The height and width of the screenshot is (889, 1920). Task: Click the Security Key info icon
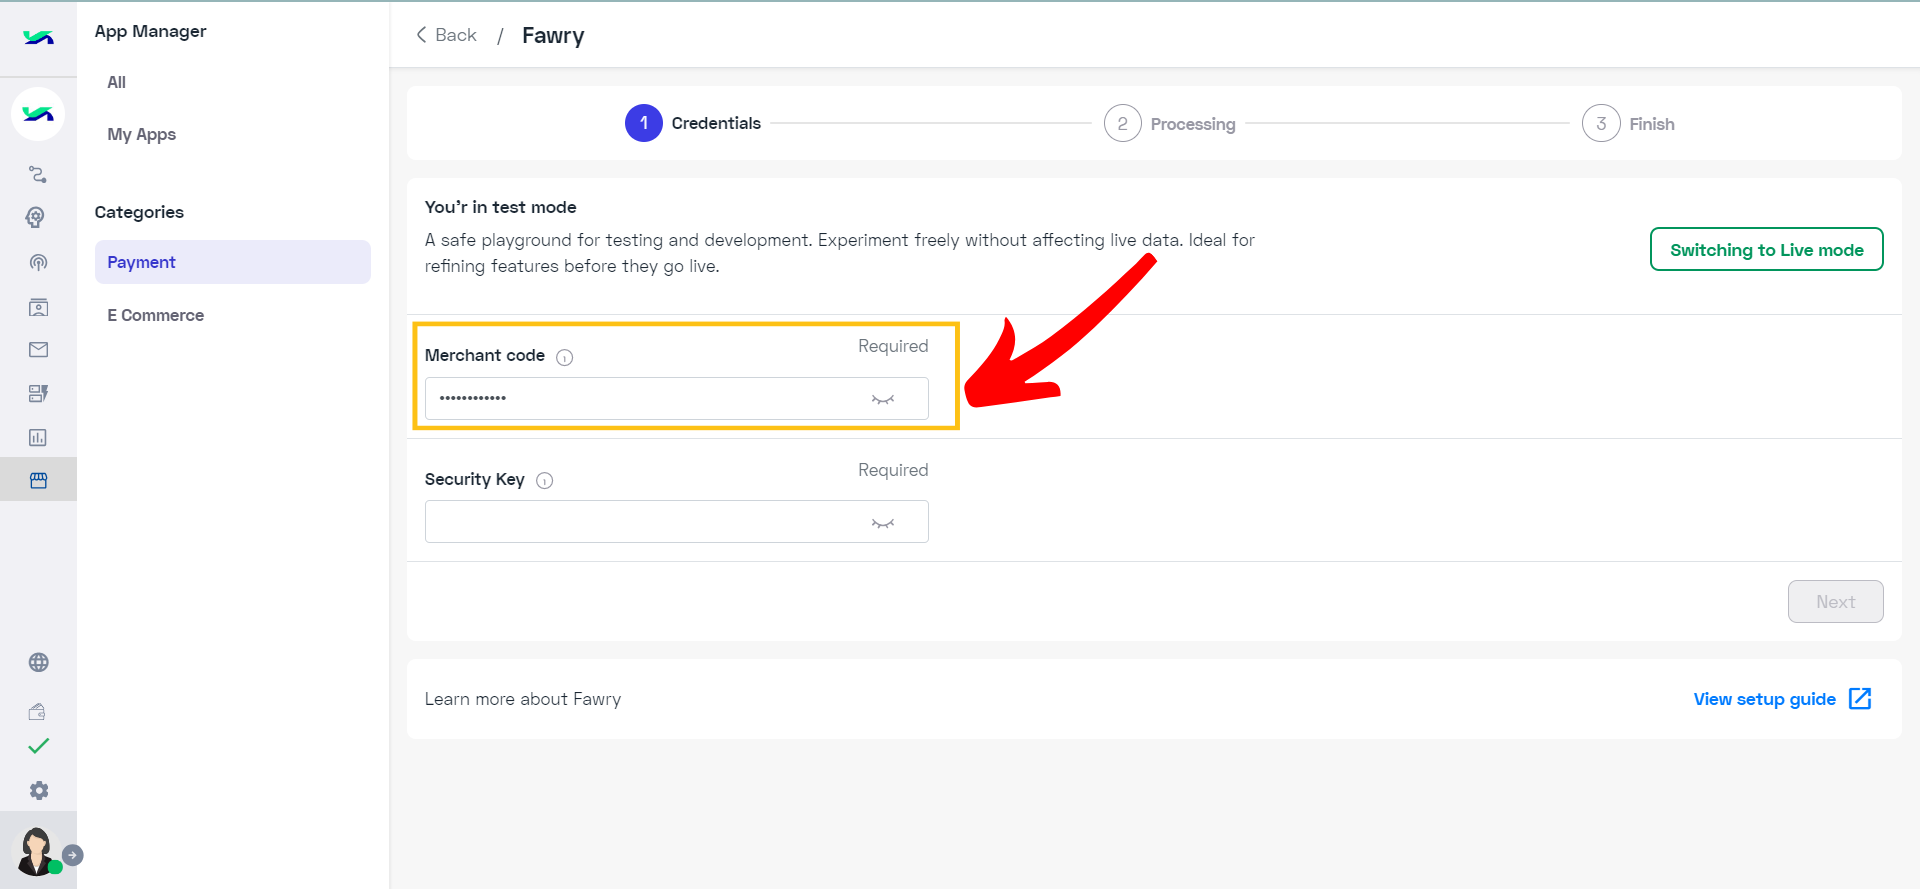tap(544, 480)
